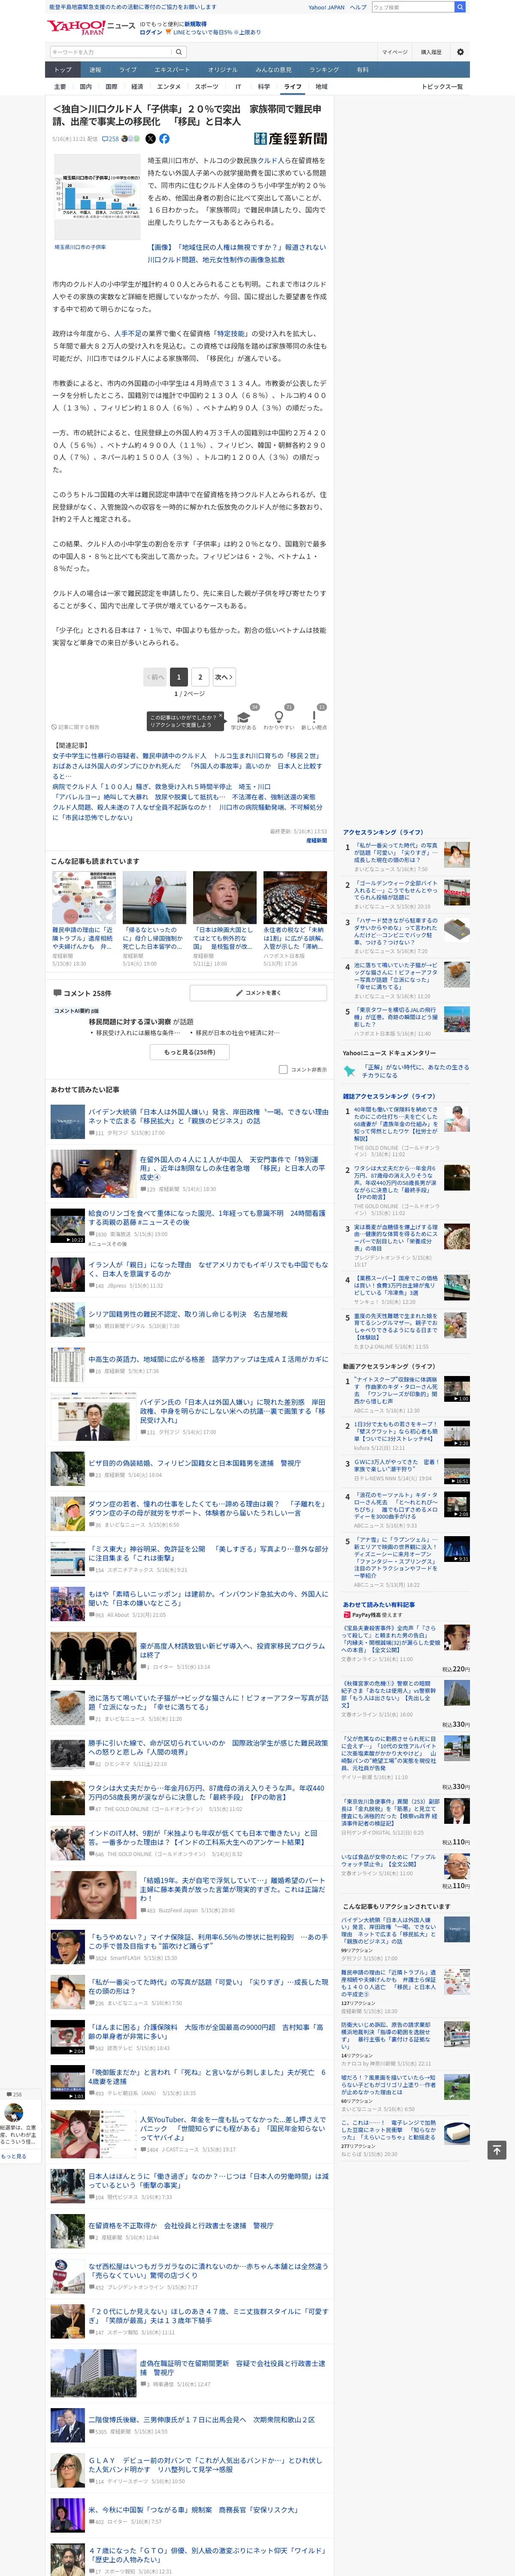The image size is (515, 2576).
Task: Click the マイページ button
Action: click(x=394, y=52)
